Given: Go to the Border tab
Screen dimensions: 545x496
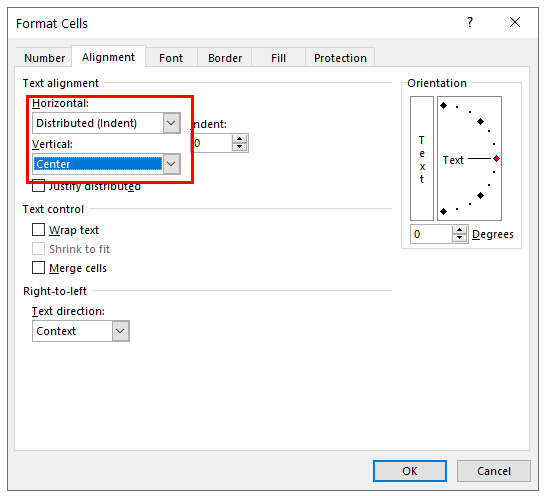Looking at the screenshot, I should 225,58.
